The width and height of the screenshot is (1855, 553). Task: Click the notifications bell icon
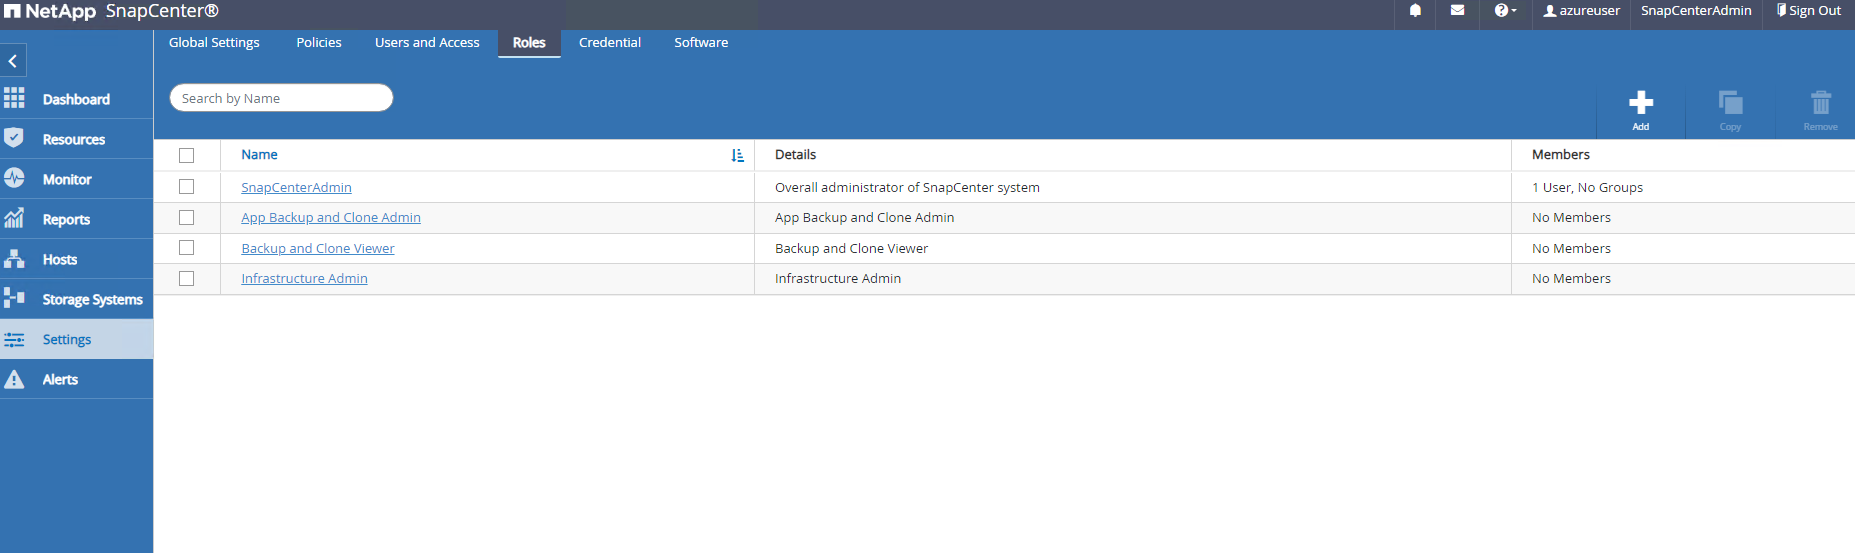[x=1415, y=11]
